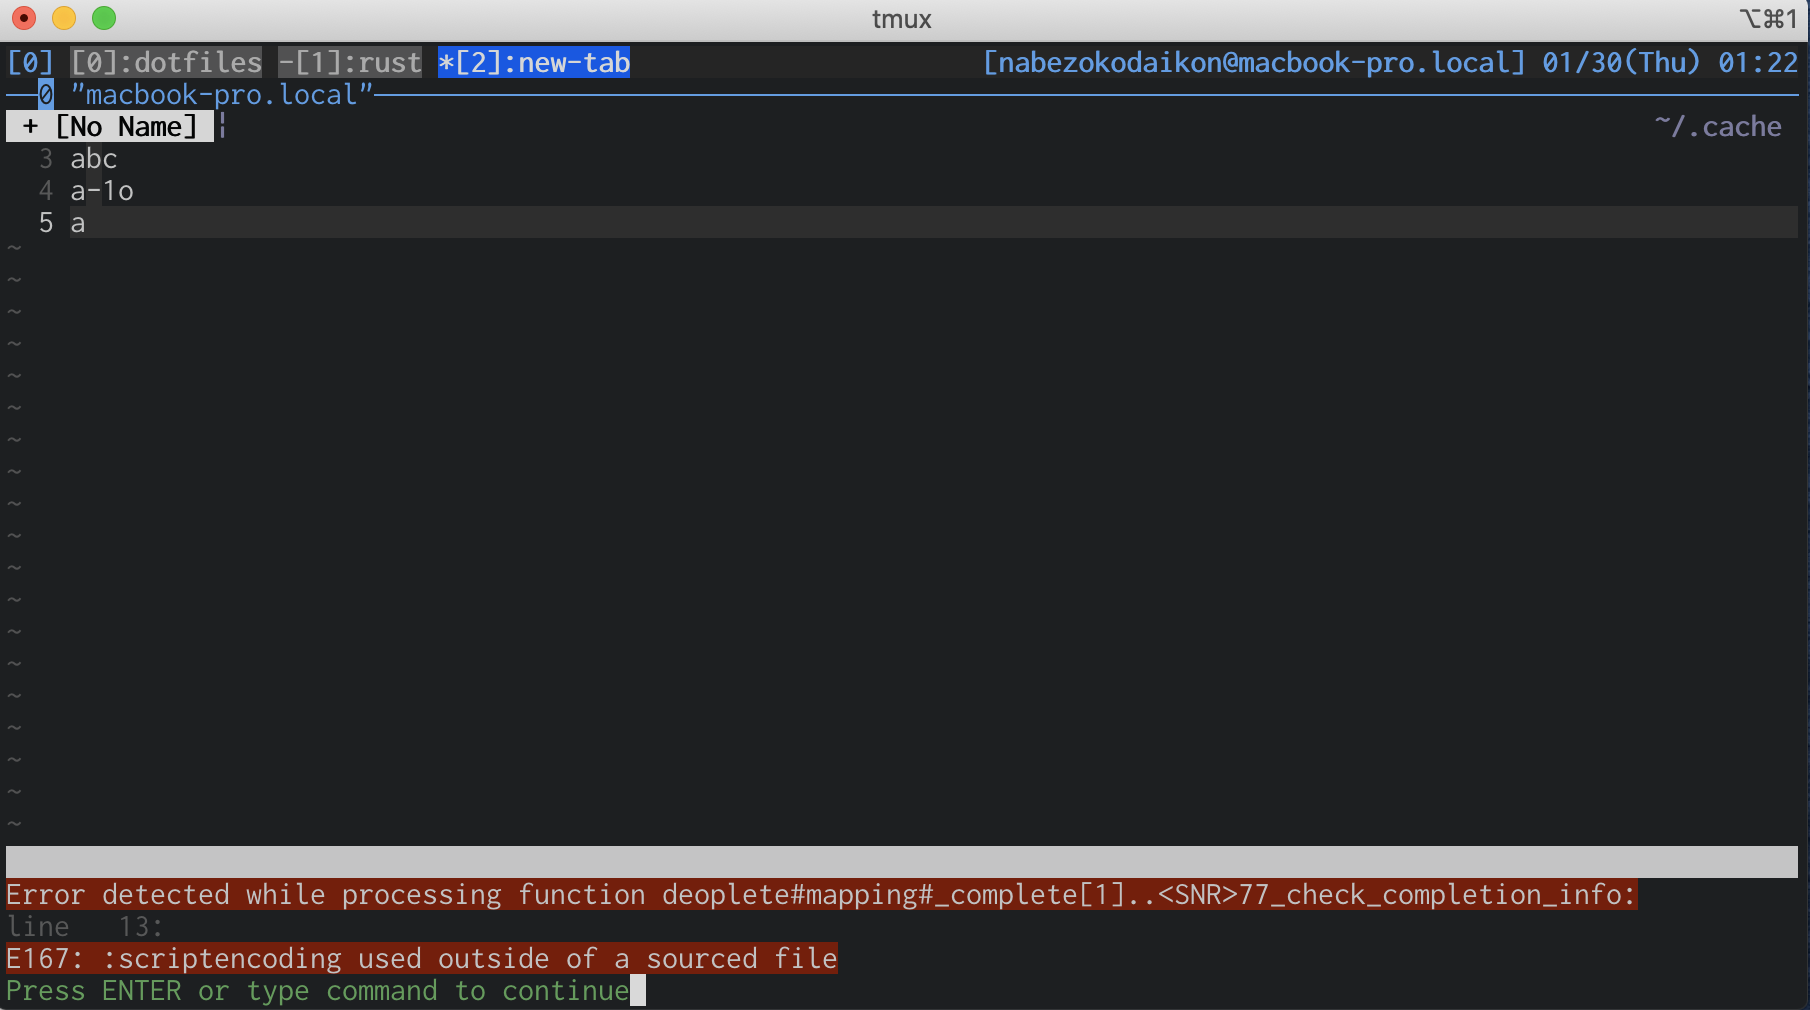The height and width of the screenshot is (1010, 1810).
Task: Click the deoplete#mapping#_complete error message line
Action: [x=822, y=894]
